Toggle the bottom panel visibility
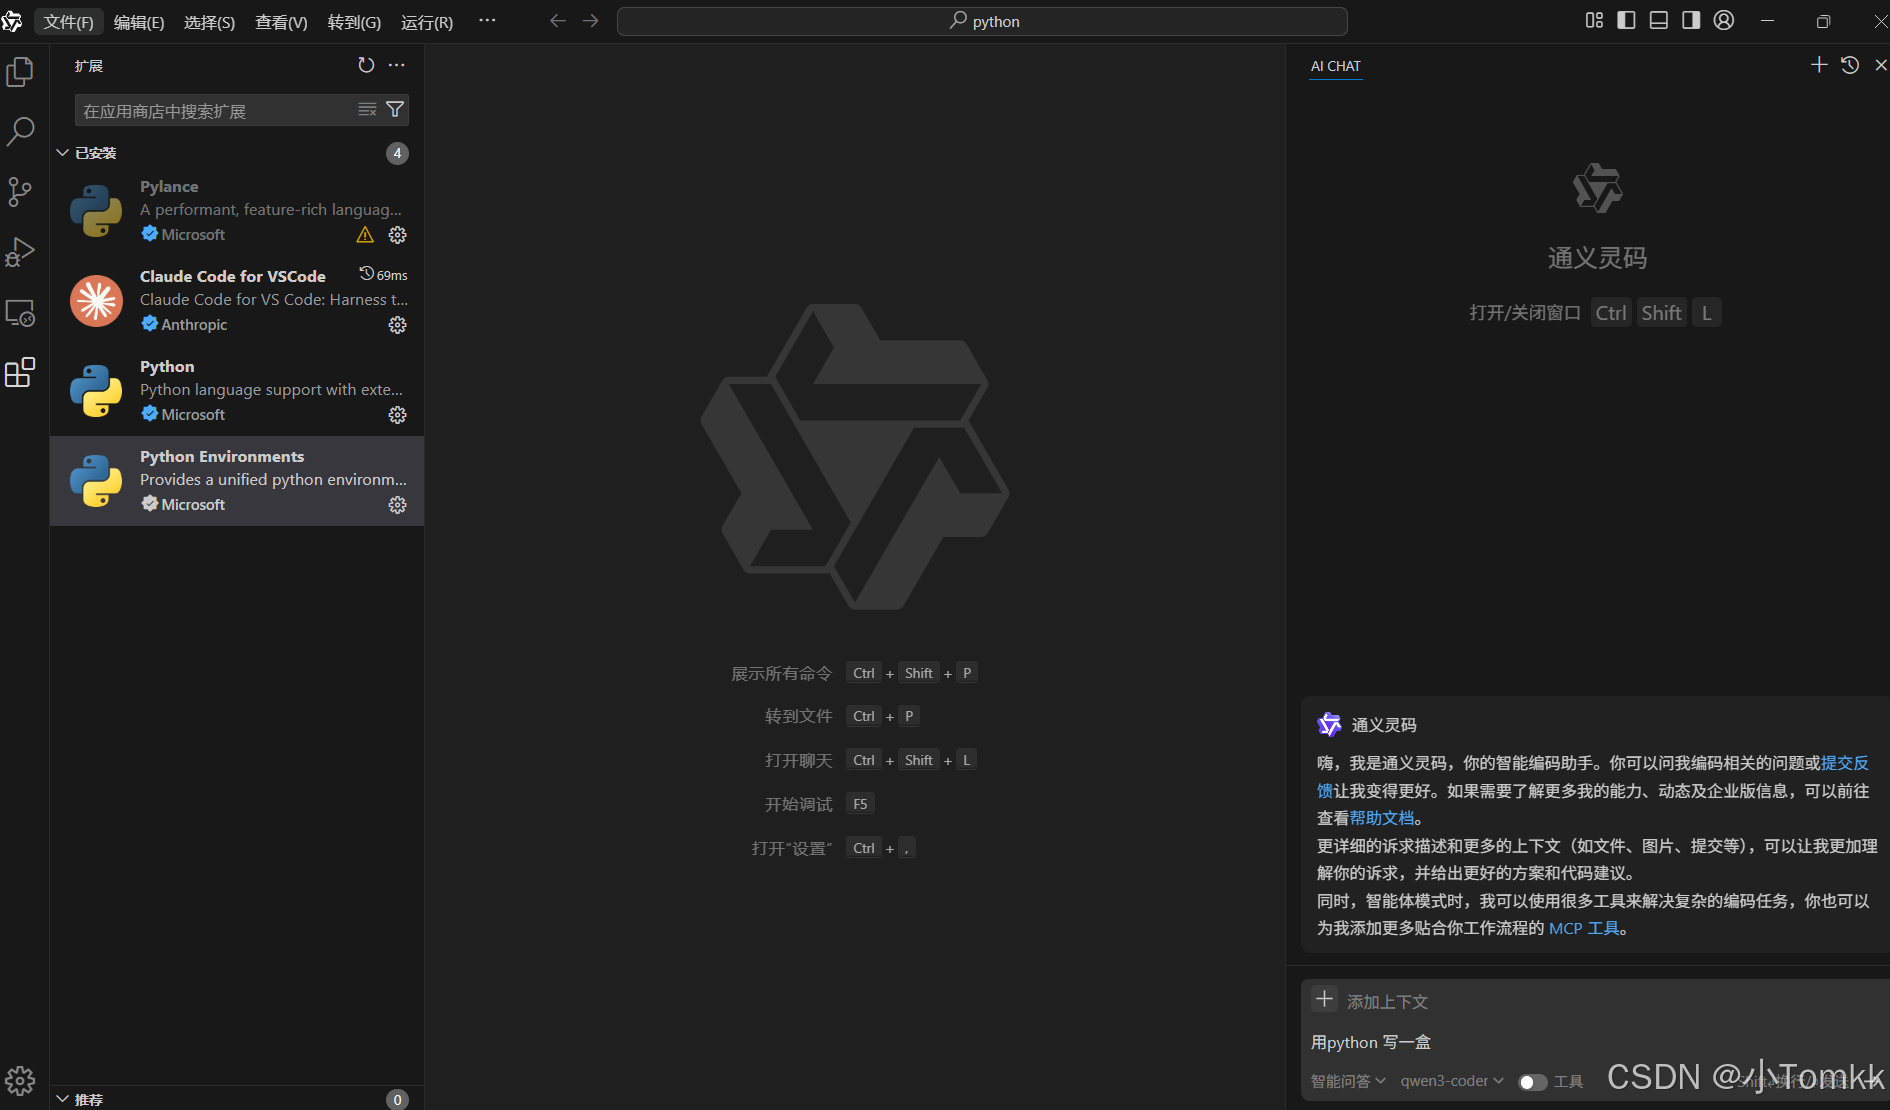 click(x=1658, y=20)
